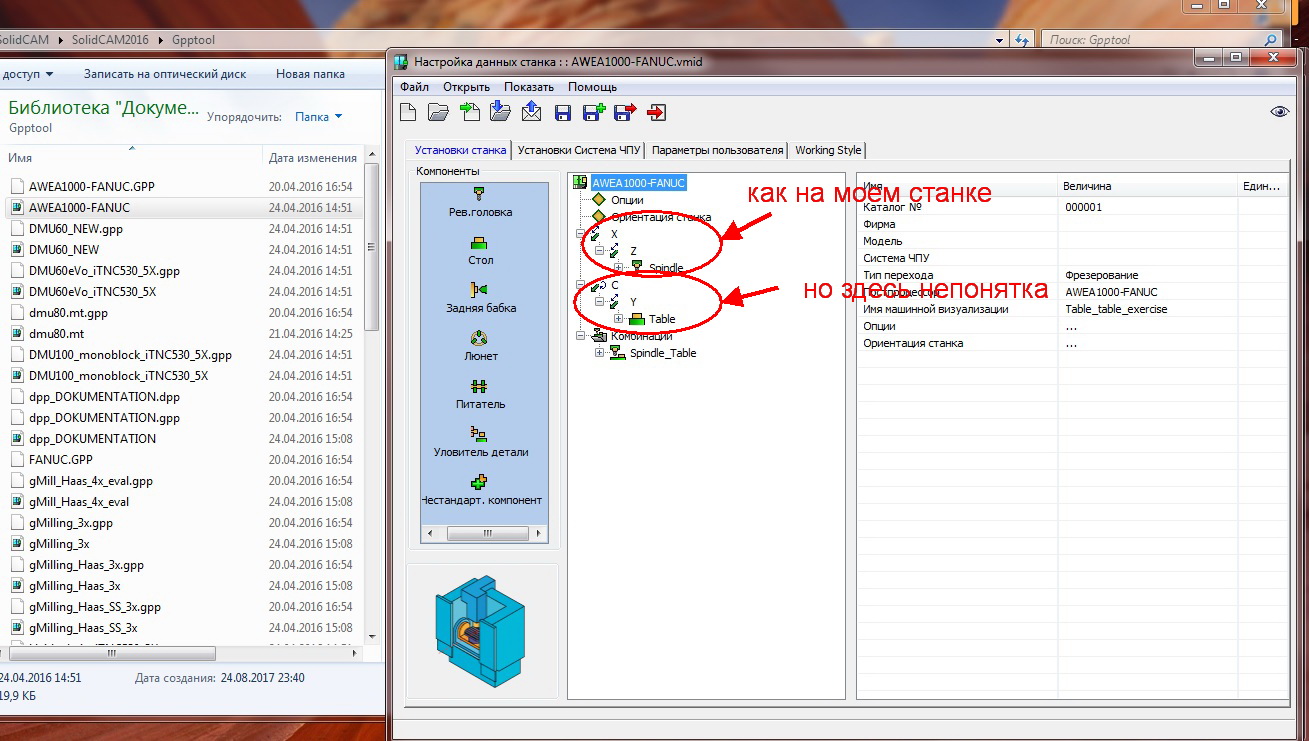Select the Уловитель детали component
This screenshot has height=741, width=1309.
479,443
